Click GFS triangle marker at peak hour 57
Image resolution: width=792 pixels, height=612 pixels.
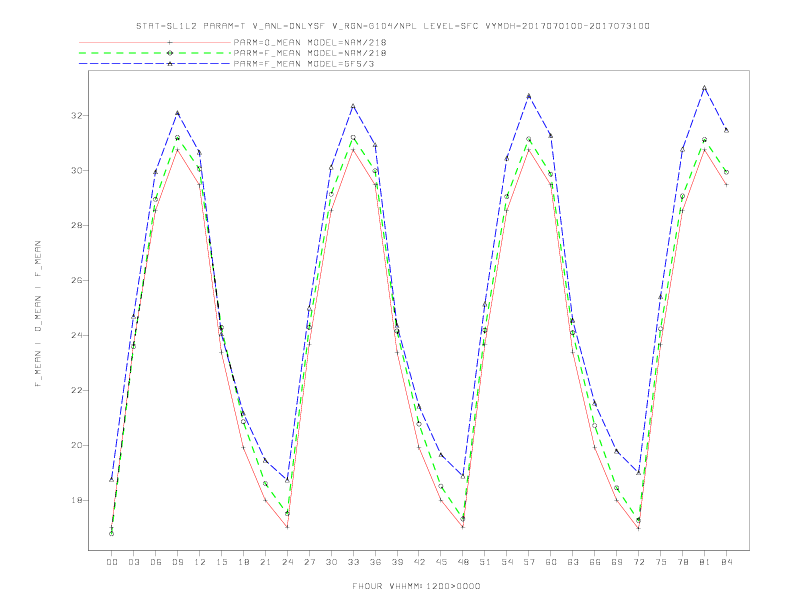pyautogui.click(x=529, y=96)
